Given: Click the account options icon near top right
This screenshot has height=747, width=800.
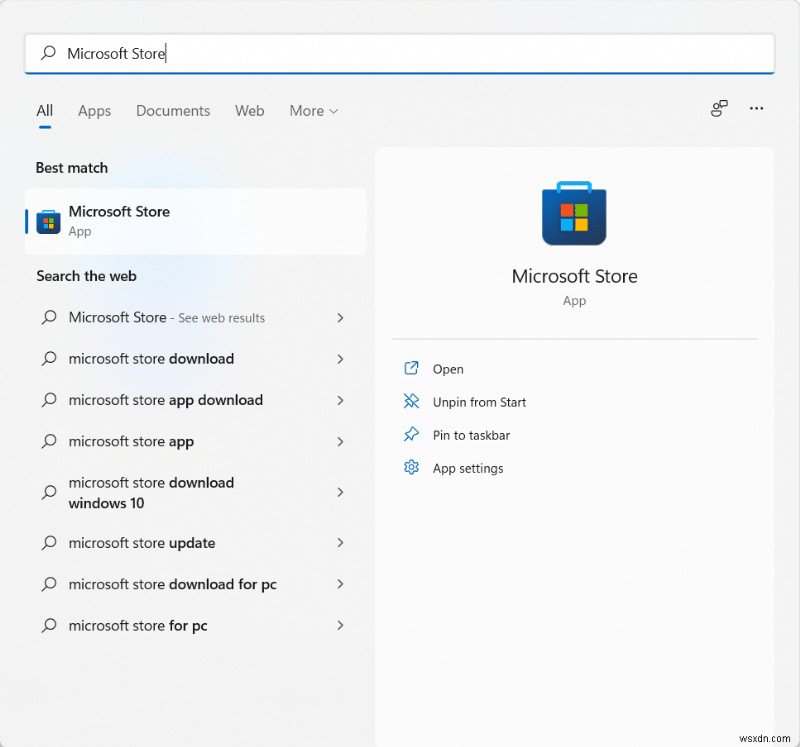Looking at the screenshot, I should click(x=718, y=109).
